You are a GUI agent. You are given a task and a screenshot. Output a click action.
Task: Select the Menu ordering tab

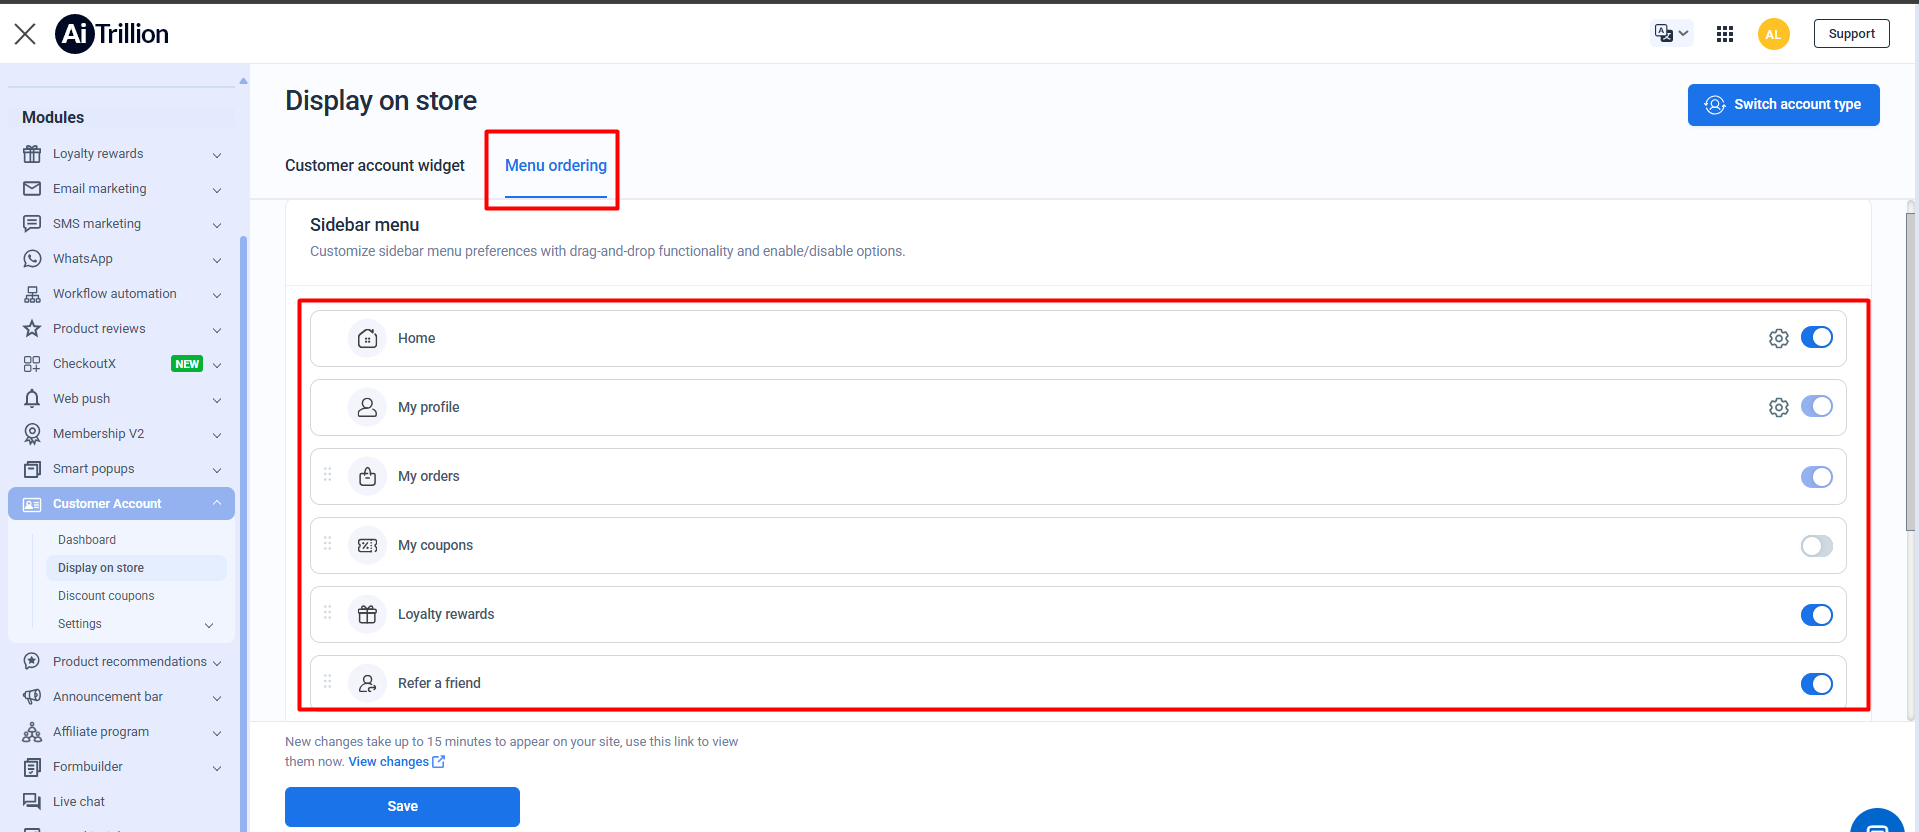click(x=556, y=166)
